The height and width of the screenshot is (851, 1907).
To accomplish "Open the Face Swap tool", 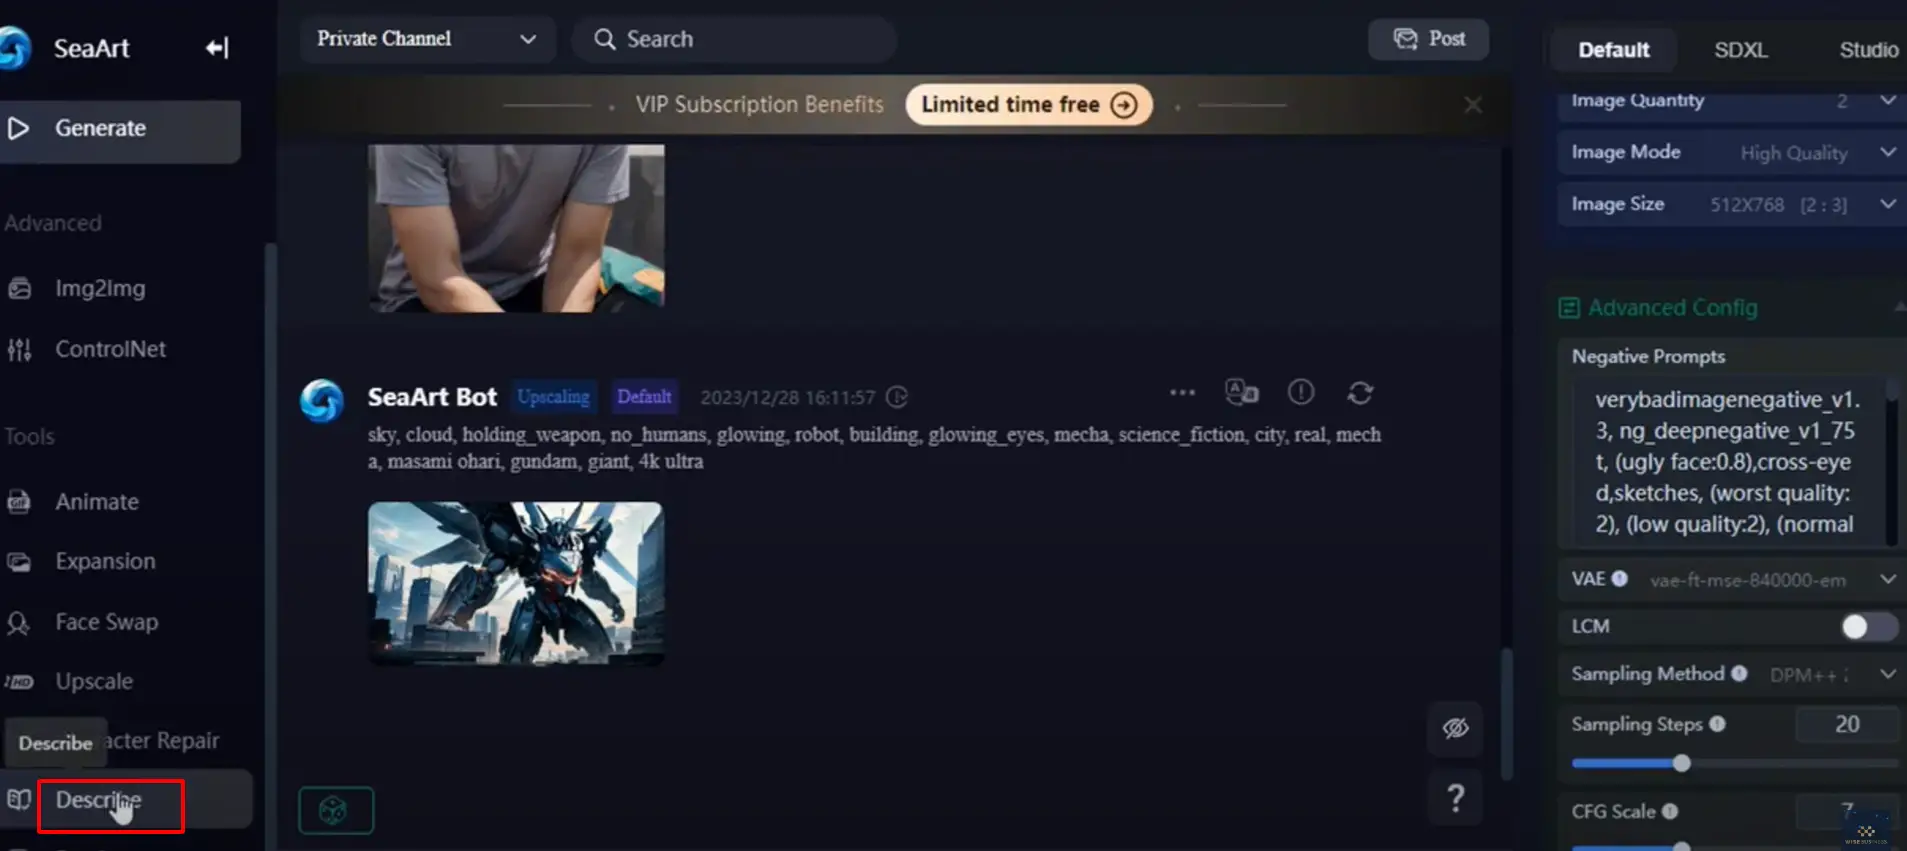I will [106, 622].
